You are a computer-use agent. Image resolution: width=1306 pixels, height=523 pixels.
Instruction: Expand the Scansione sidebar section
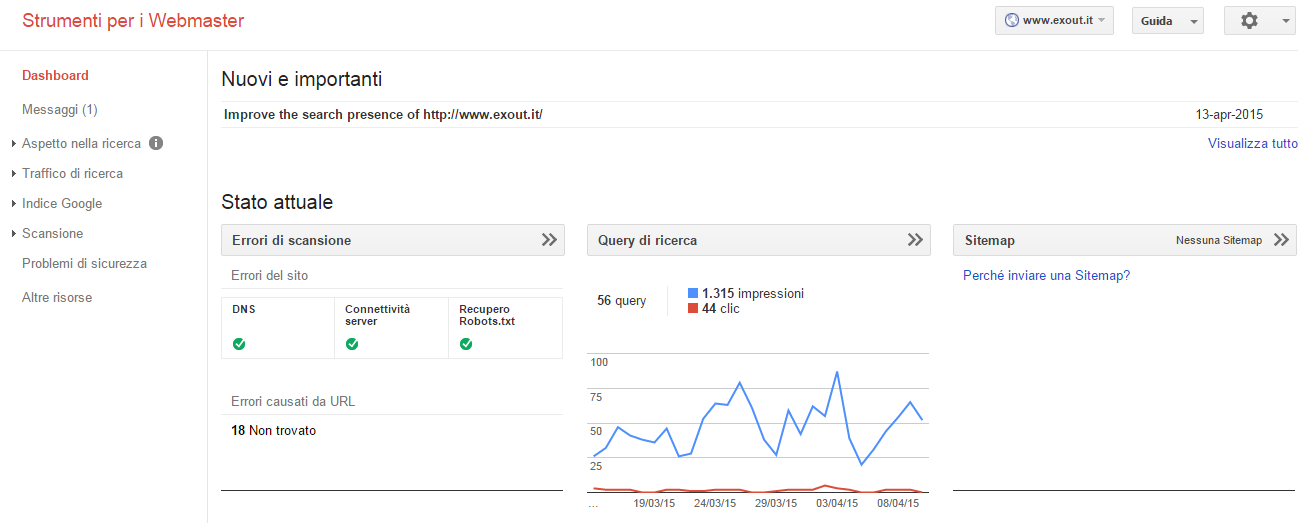pos(52,233)
